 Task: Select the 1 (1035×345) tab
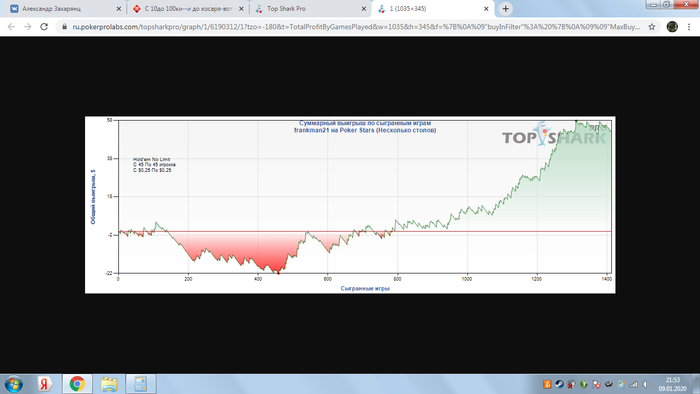tap(433, 8)
